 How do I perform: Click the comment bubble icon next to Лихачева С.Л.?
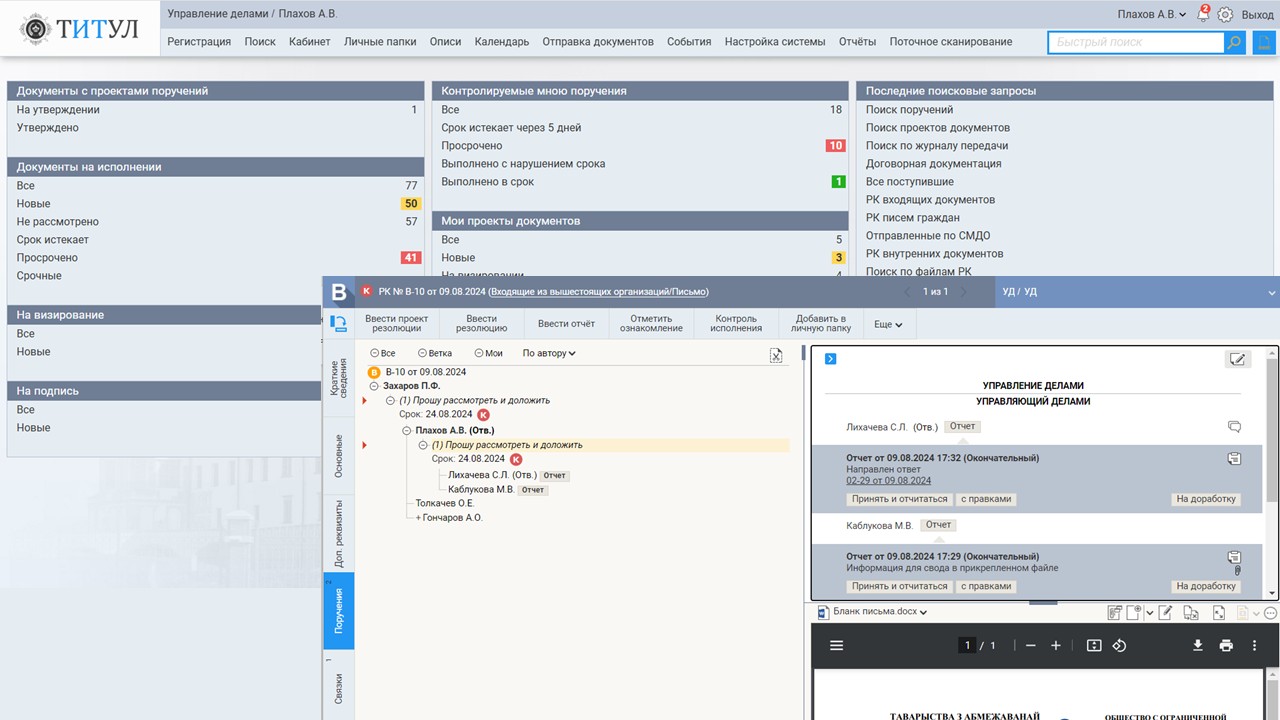[x=1234, y=427]
